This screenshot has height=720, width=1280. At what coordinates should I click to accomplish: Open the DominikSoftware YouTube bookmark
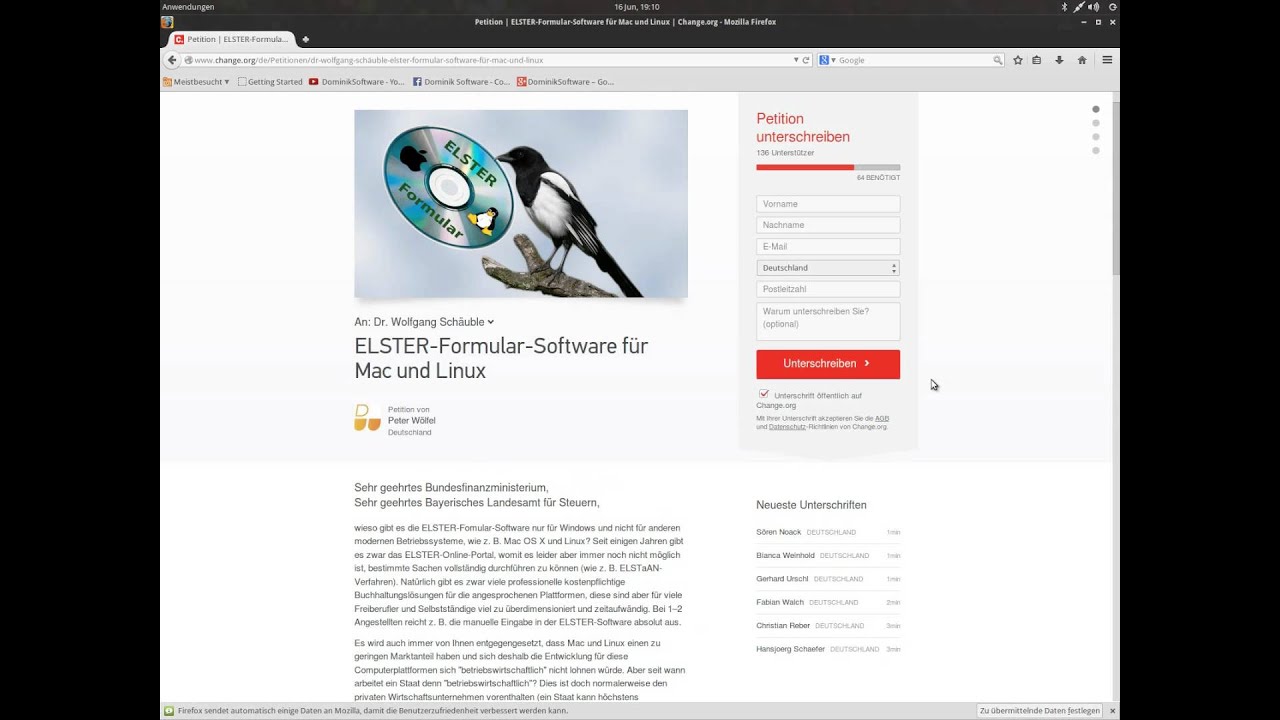[x=357, y=82]
